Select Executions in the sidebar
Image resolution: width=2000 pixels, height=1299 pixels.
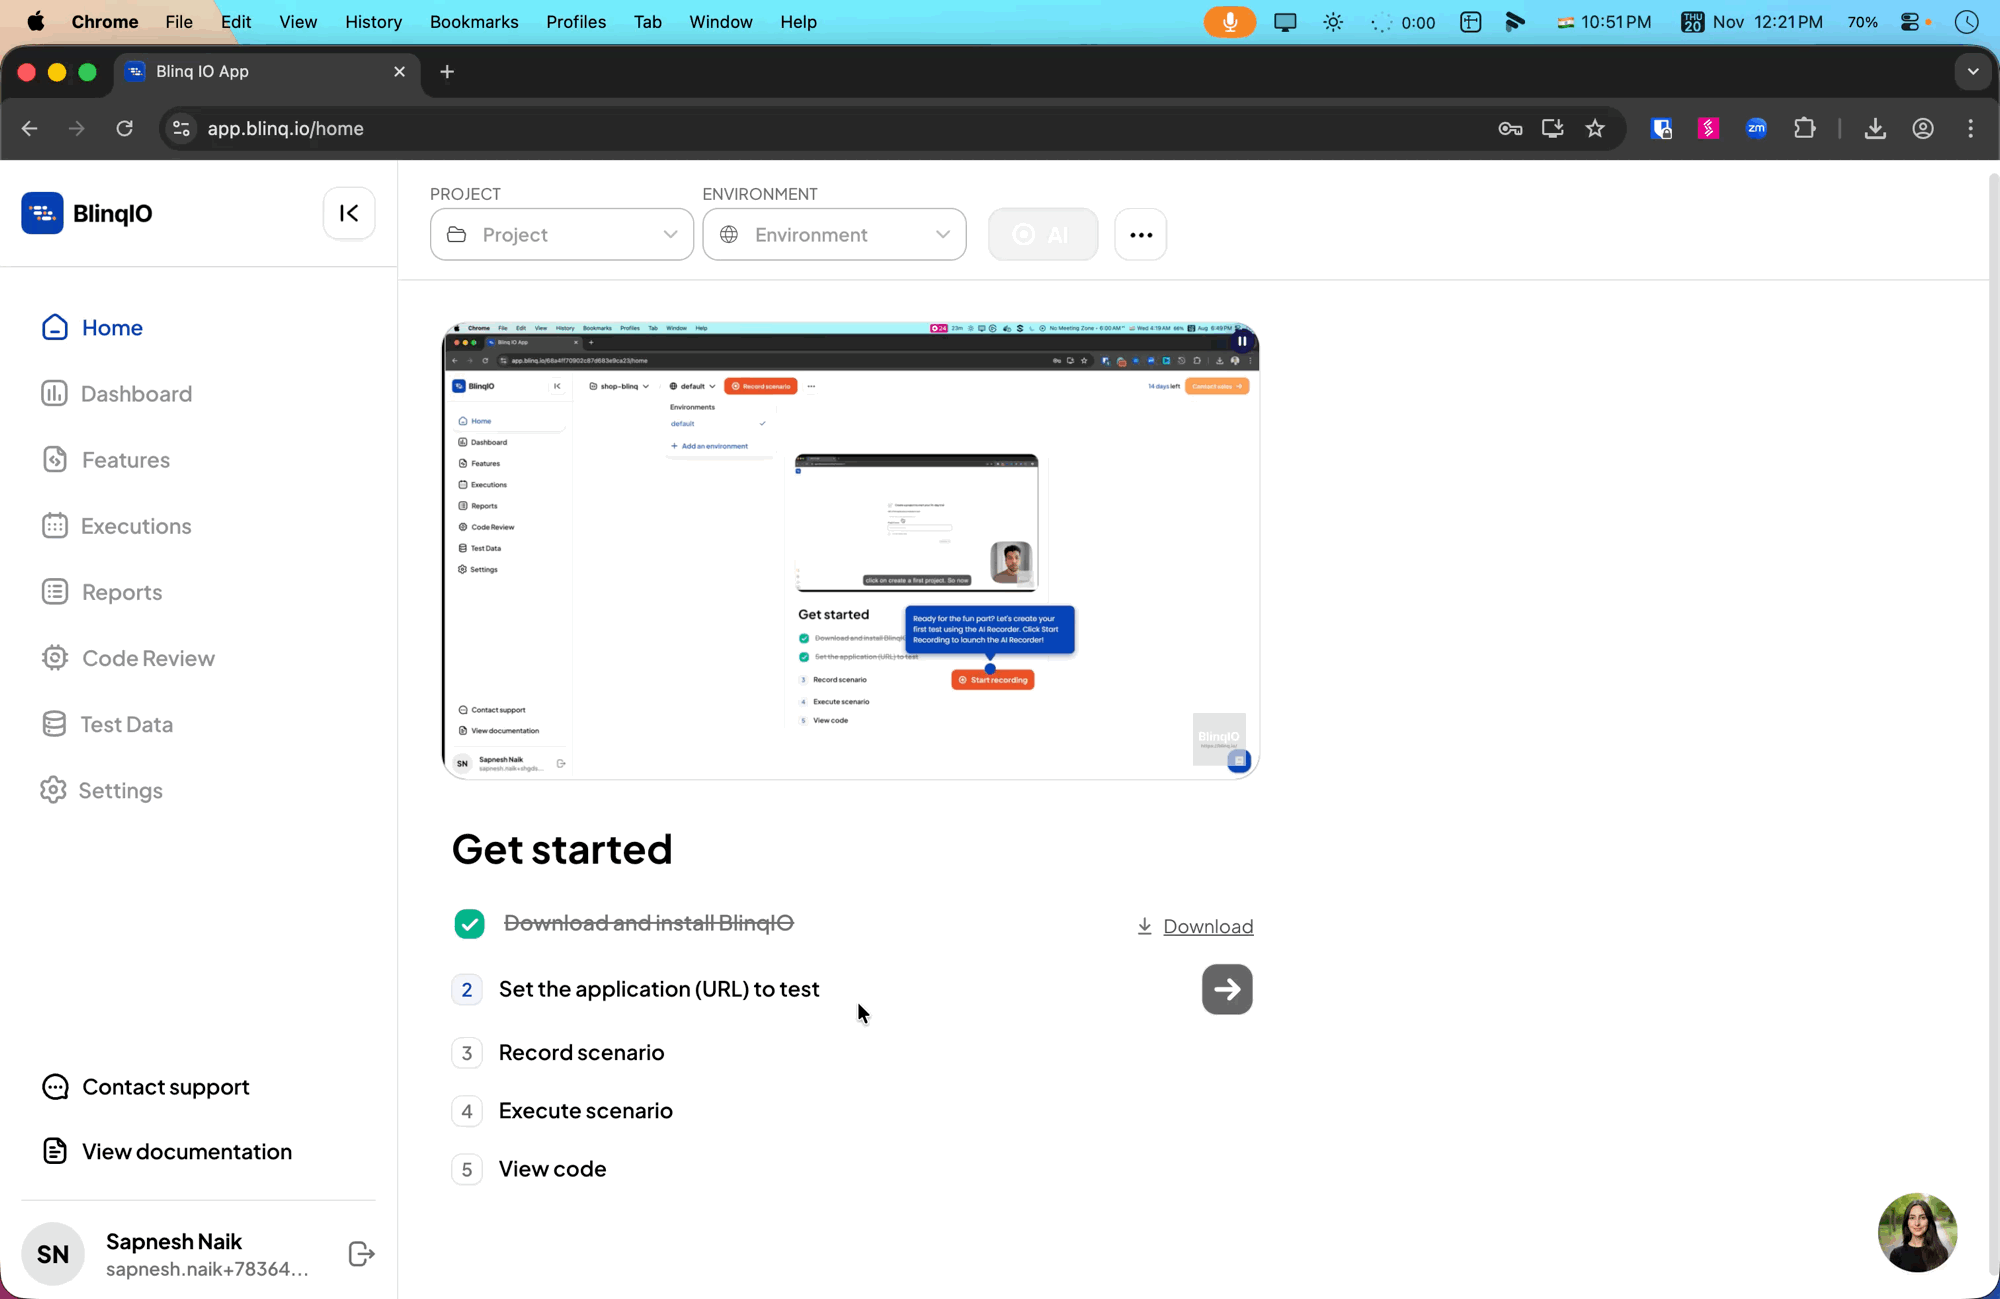click(135, 525)
